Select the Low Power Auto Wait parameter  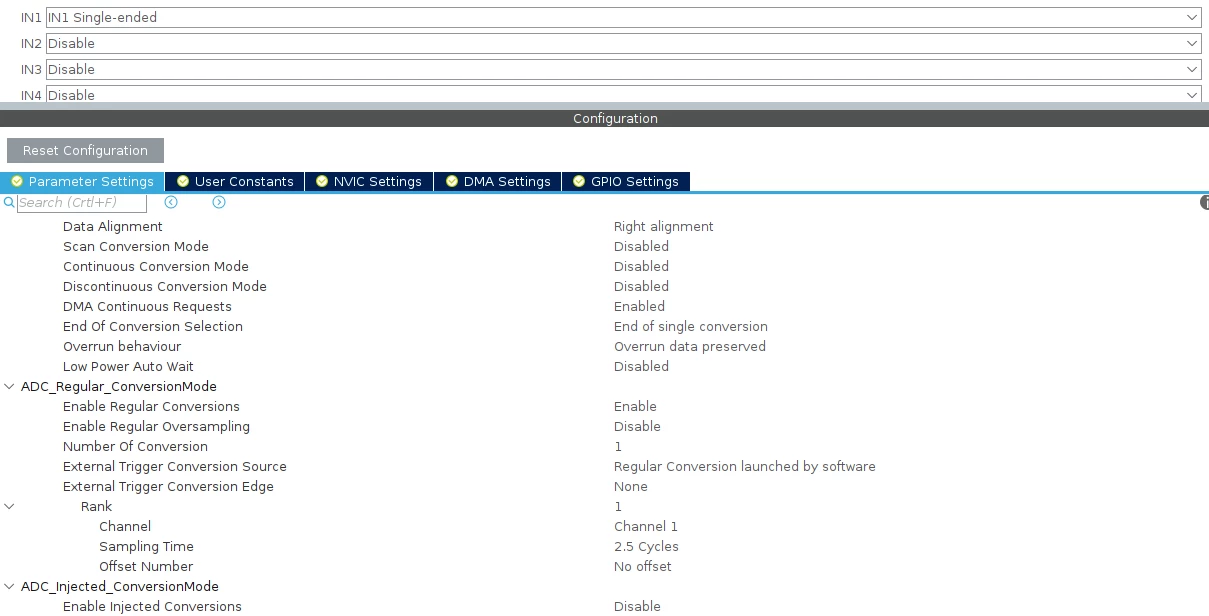pyautogui.click(x=128, y=366)
